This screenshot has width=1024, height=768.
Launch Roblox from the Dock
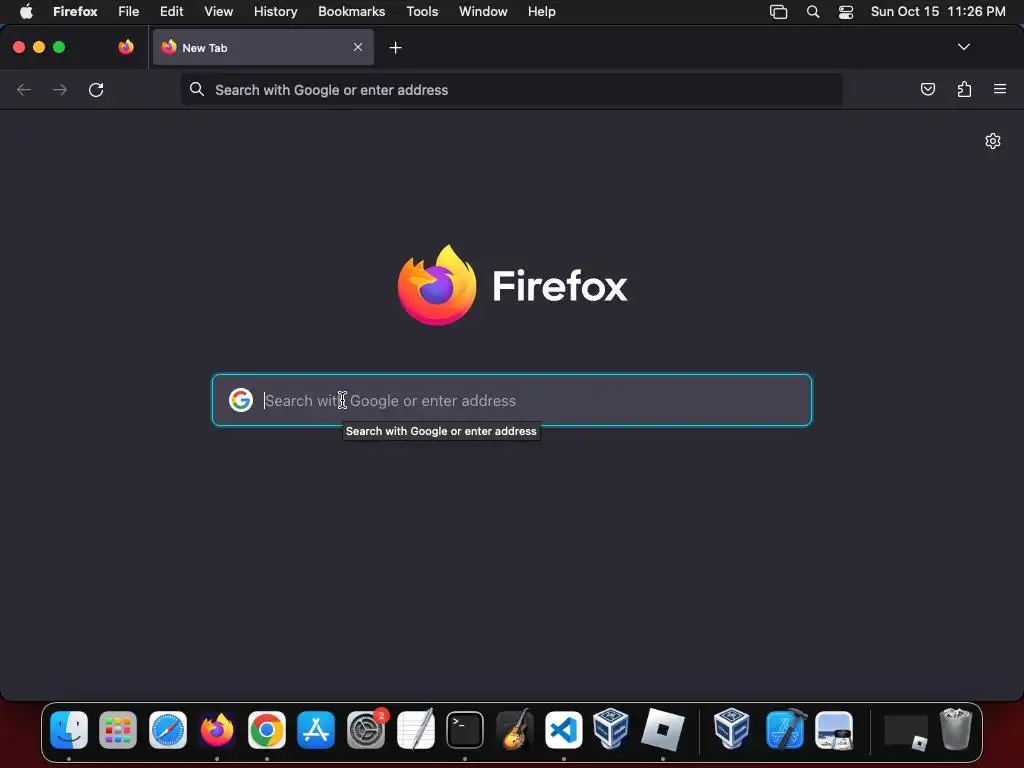pyautogui.click(x=663, y=729)
